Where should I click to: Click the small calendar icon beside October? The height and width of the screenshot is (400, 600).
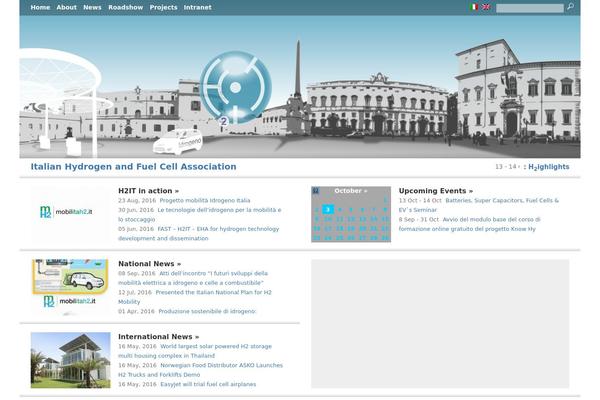coord(316,191)
